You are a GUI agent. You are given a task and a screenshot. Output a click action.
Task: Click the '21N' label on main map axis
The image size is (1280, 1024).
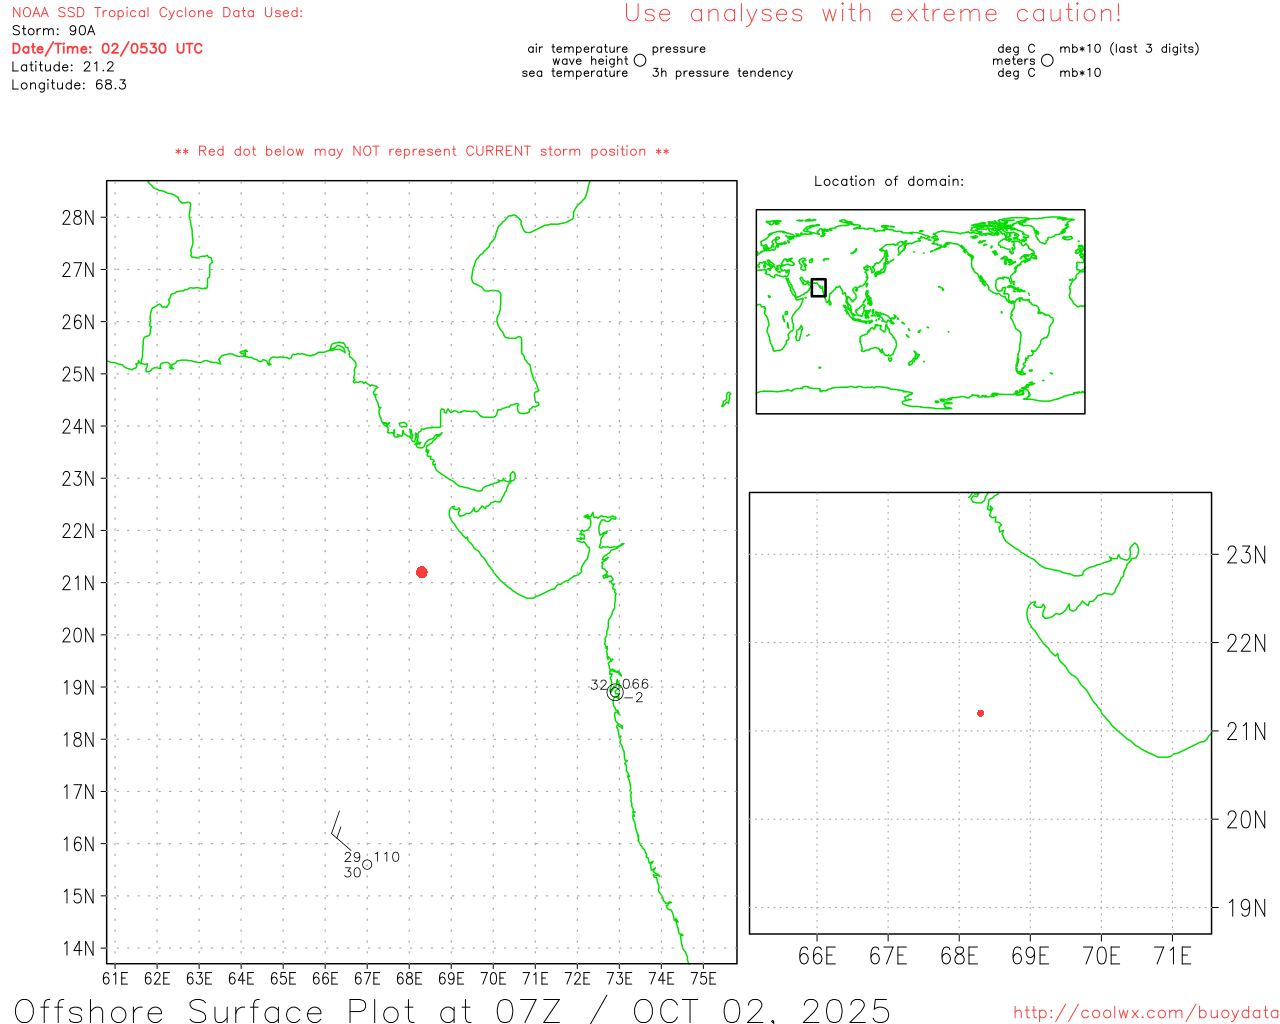[78, 584]
